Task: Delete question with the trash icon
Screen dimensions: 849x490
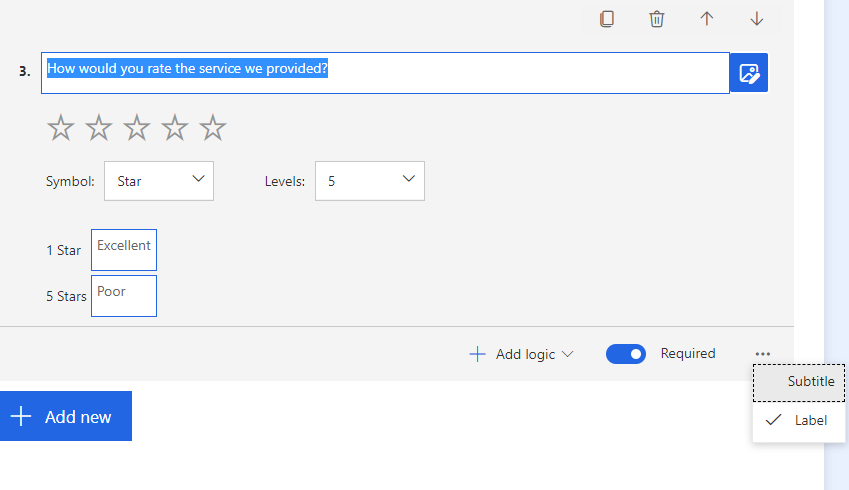Action: coord(656,19)
